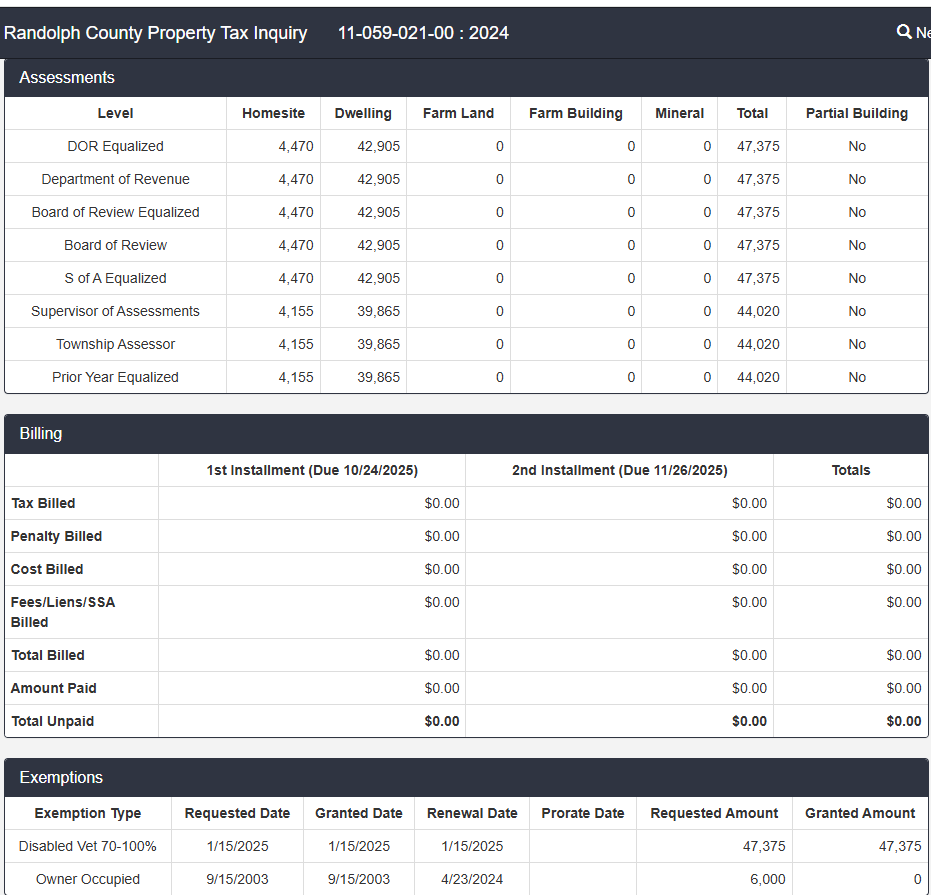The width and height of the screenshot is (931, 895).
Task: Click the Partial Building column header
Action: tap(856, 113)
